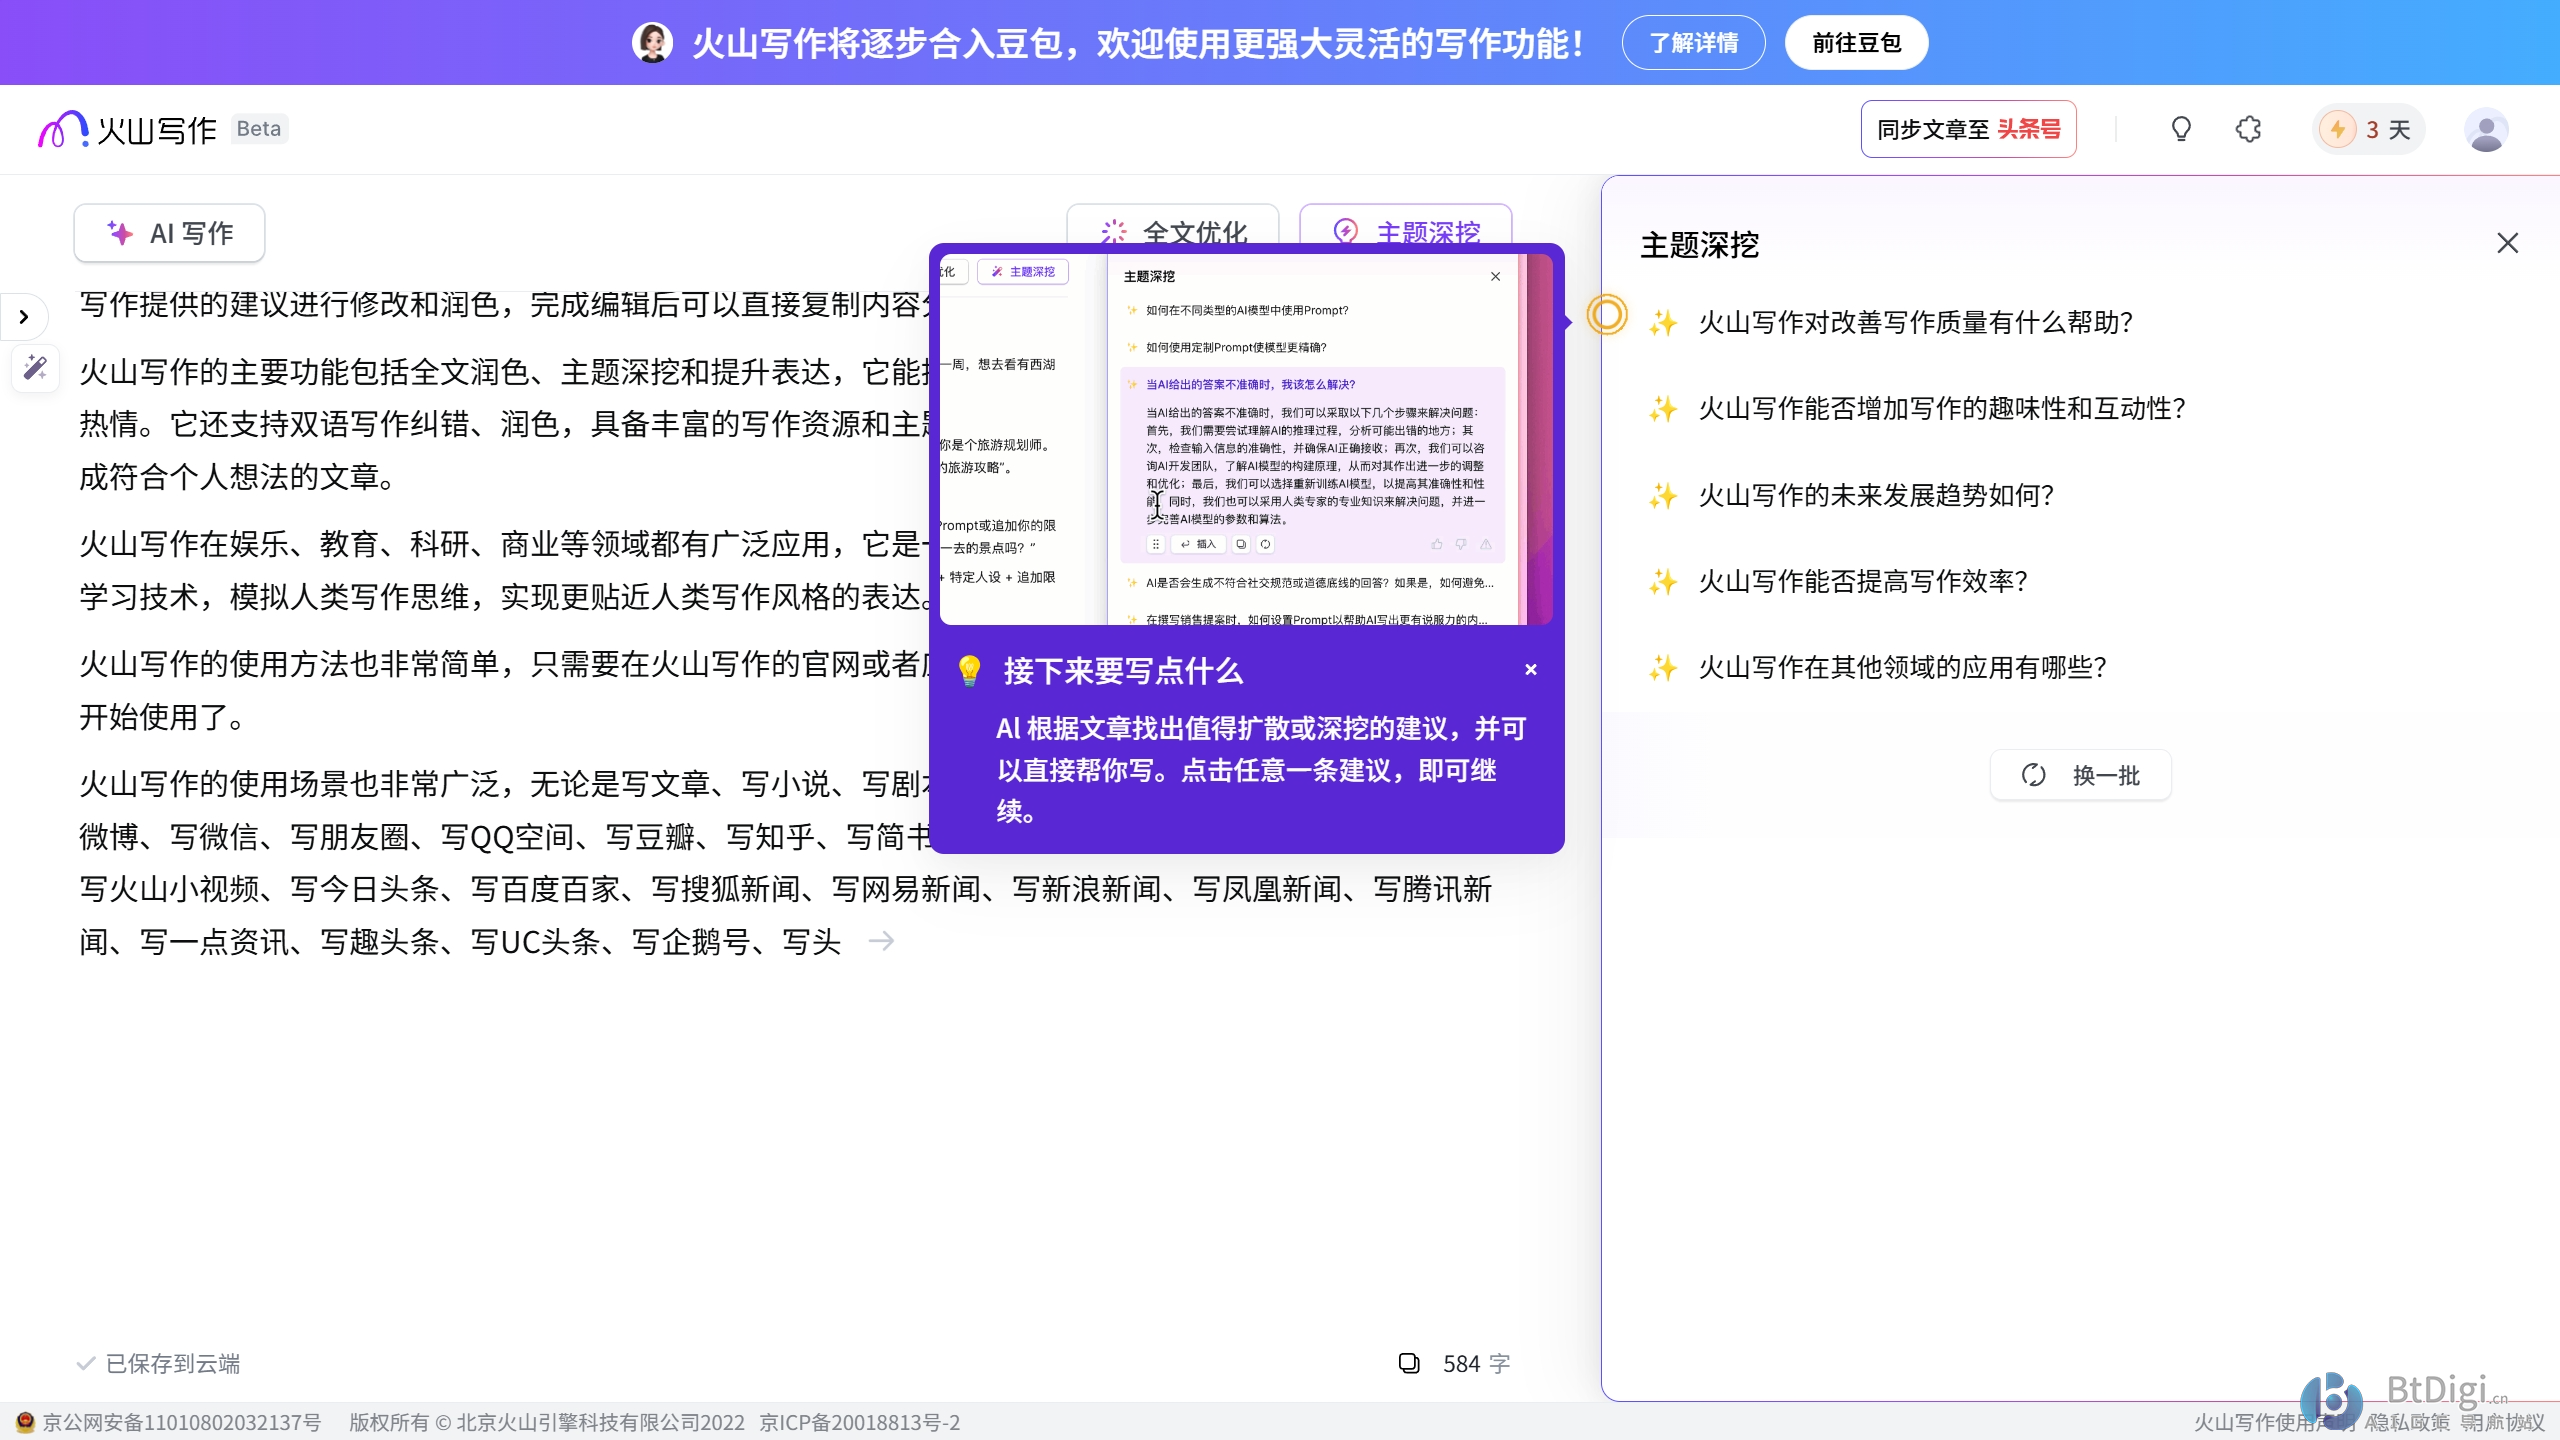Click the tutorial preview image in tooltip

pyautogui.click(x=1246, y=439)
